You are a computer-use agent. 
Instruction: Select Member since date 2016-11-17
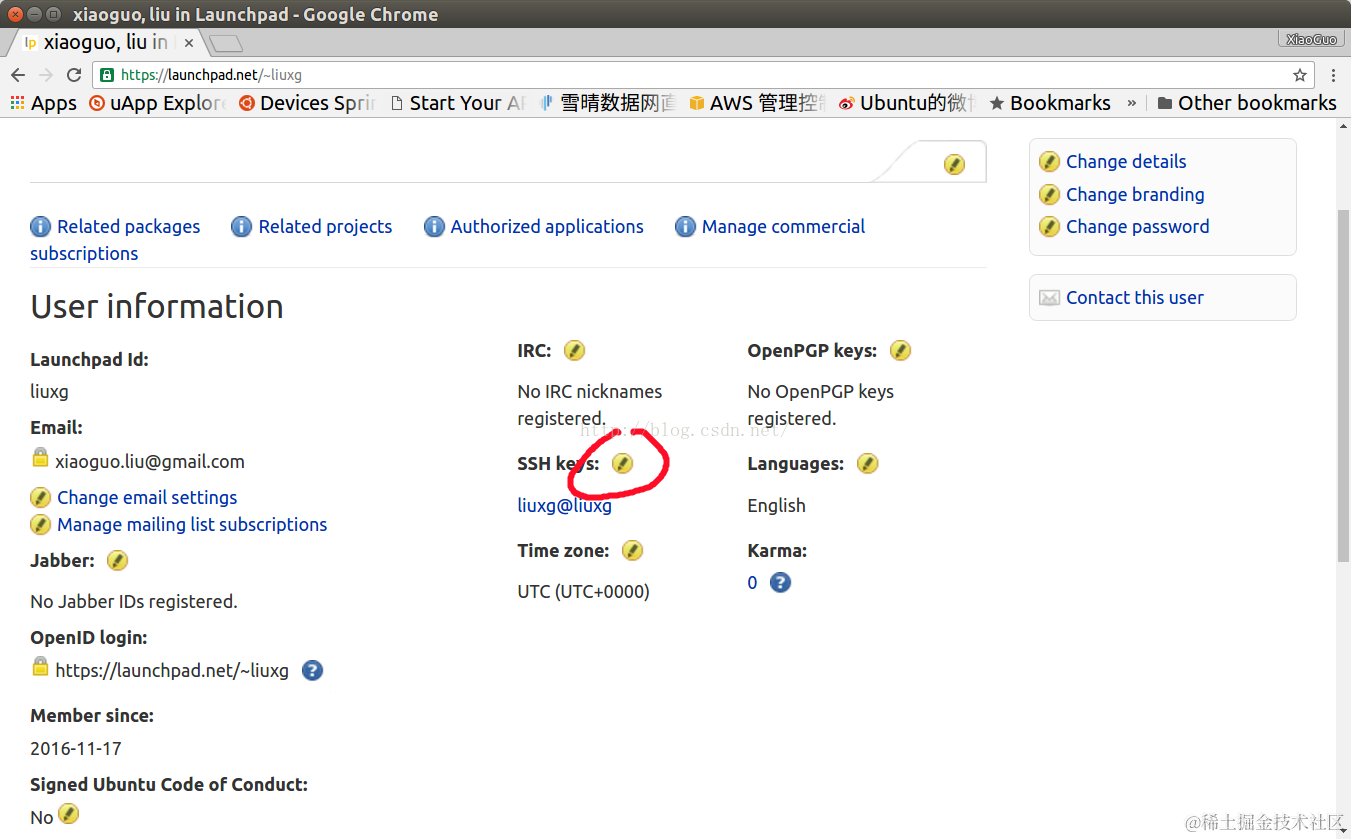pyautogui.click(x=76, y=749)
